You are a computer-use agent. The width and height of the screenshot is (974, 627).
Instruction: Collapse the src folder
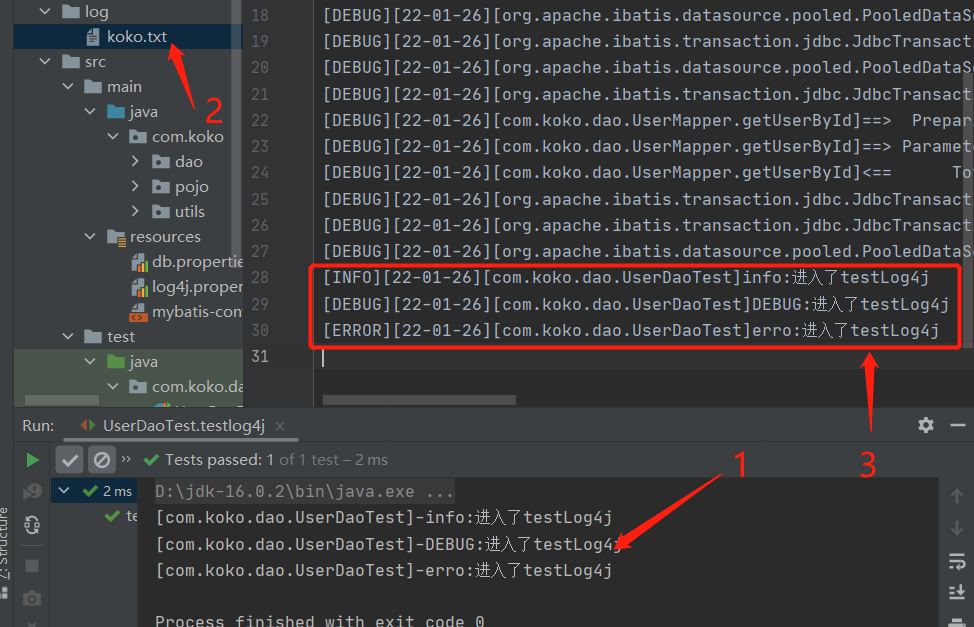pyautogui.click(x=45, y=62)
